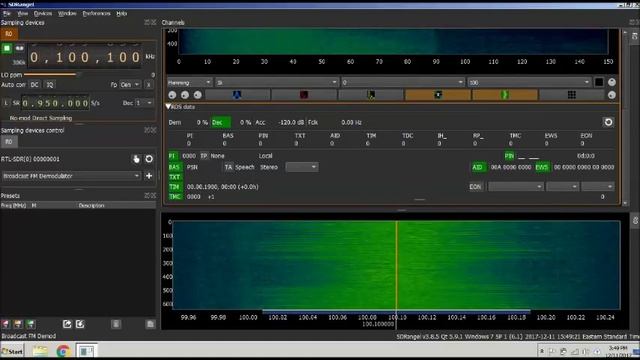Click the black color swatch beside dropdown 100
This screenshot has width=640, height=360.
(x=599, y=82)
